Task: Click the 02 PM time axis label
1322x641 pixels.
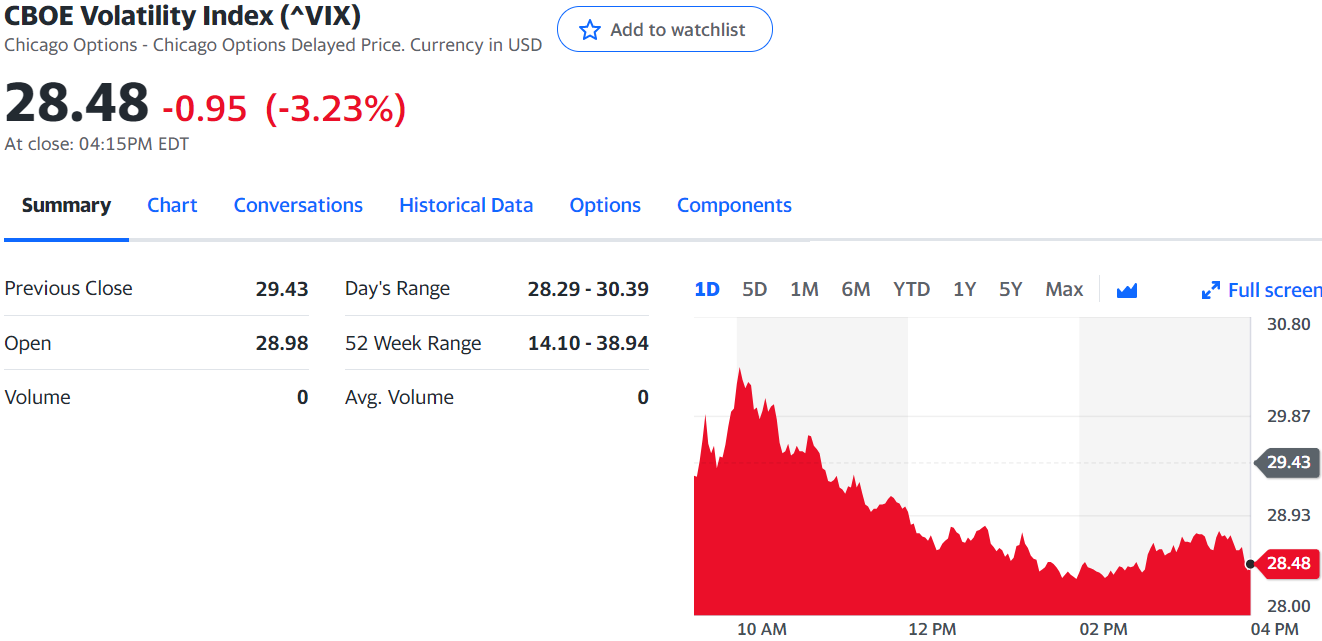Action: tap(1103, 629)
